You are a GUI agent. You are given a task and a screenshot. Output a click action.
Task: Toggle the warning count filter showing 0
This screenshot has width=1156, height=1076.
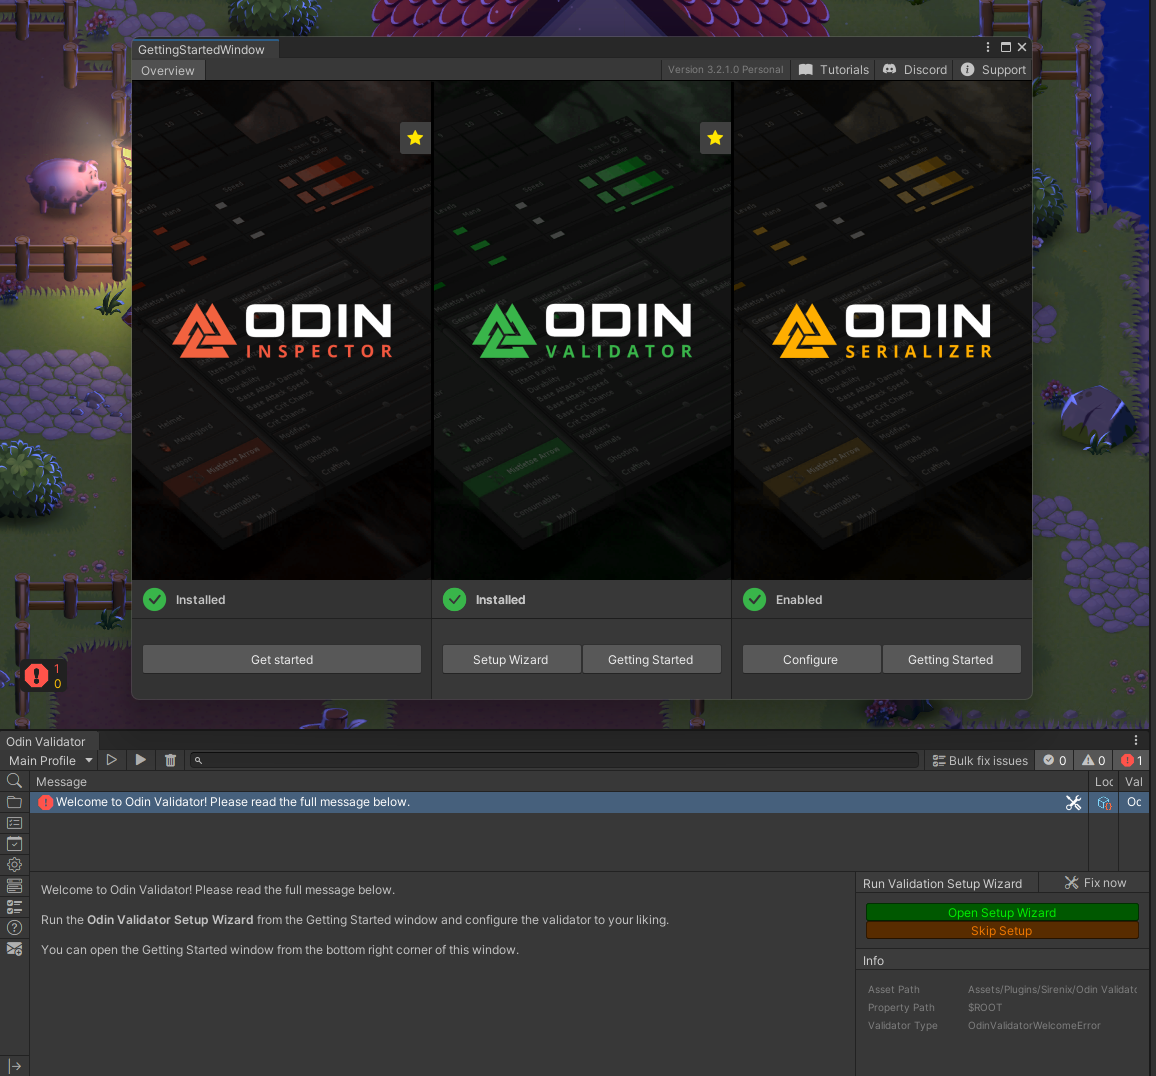(1093, 760)
